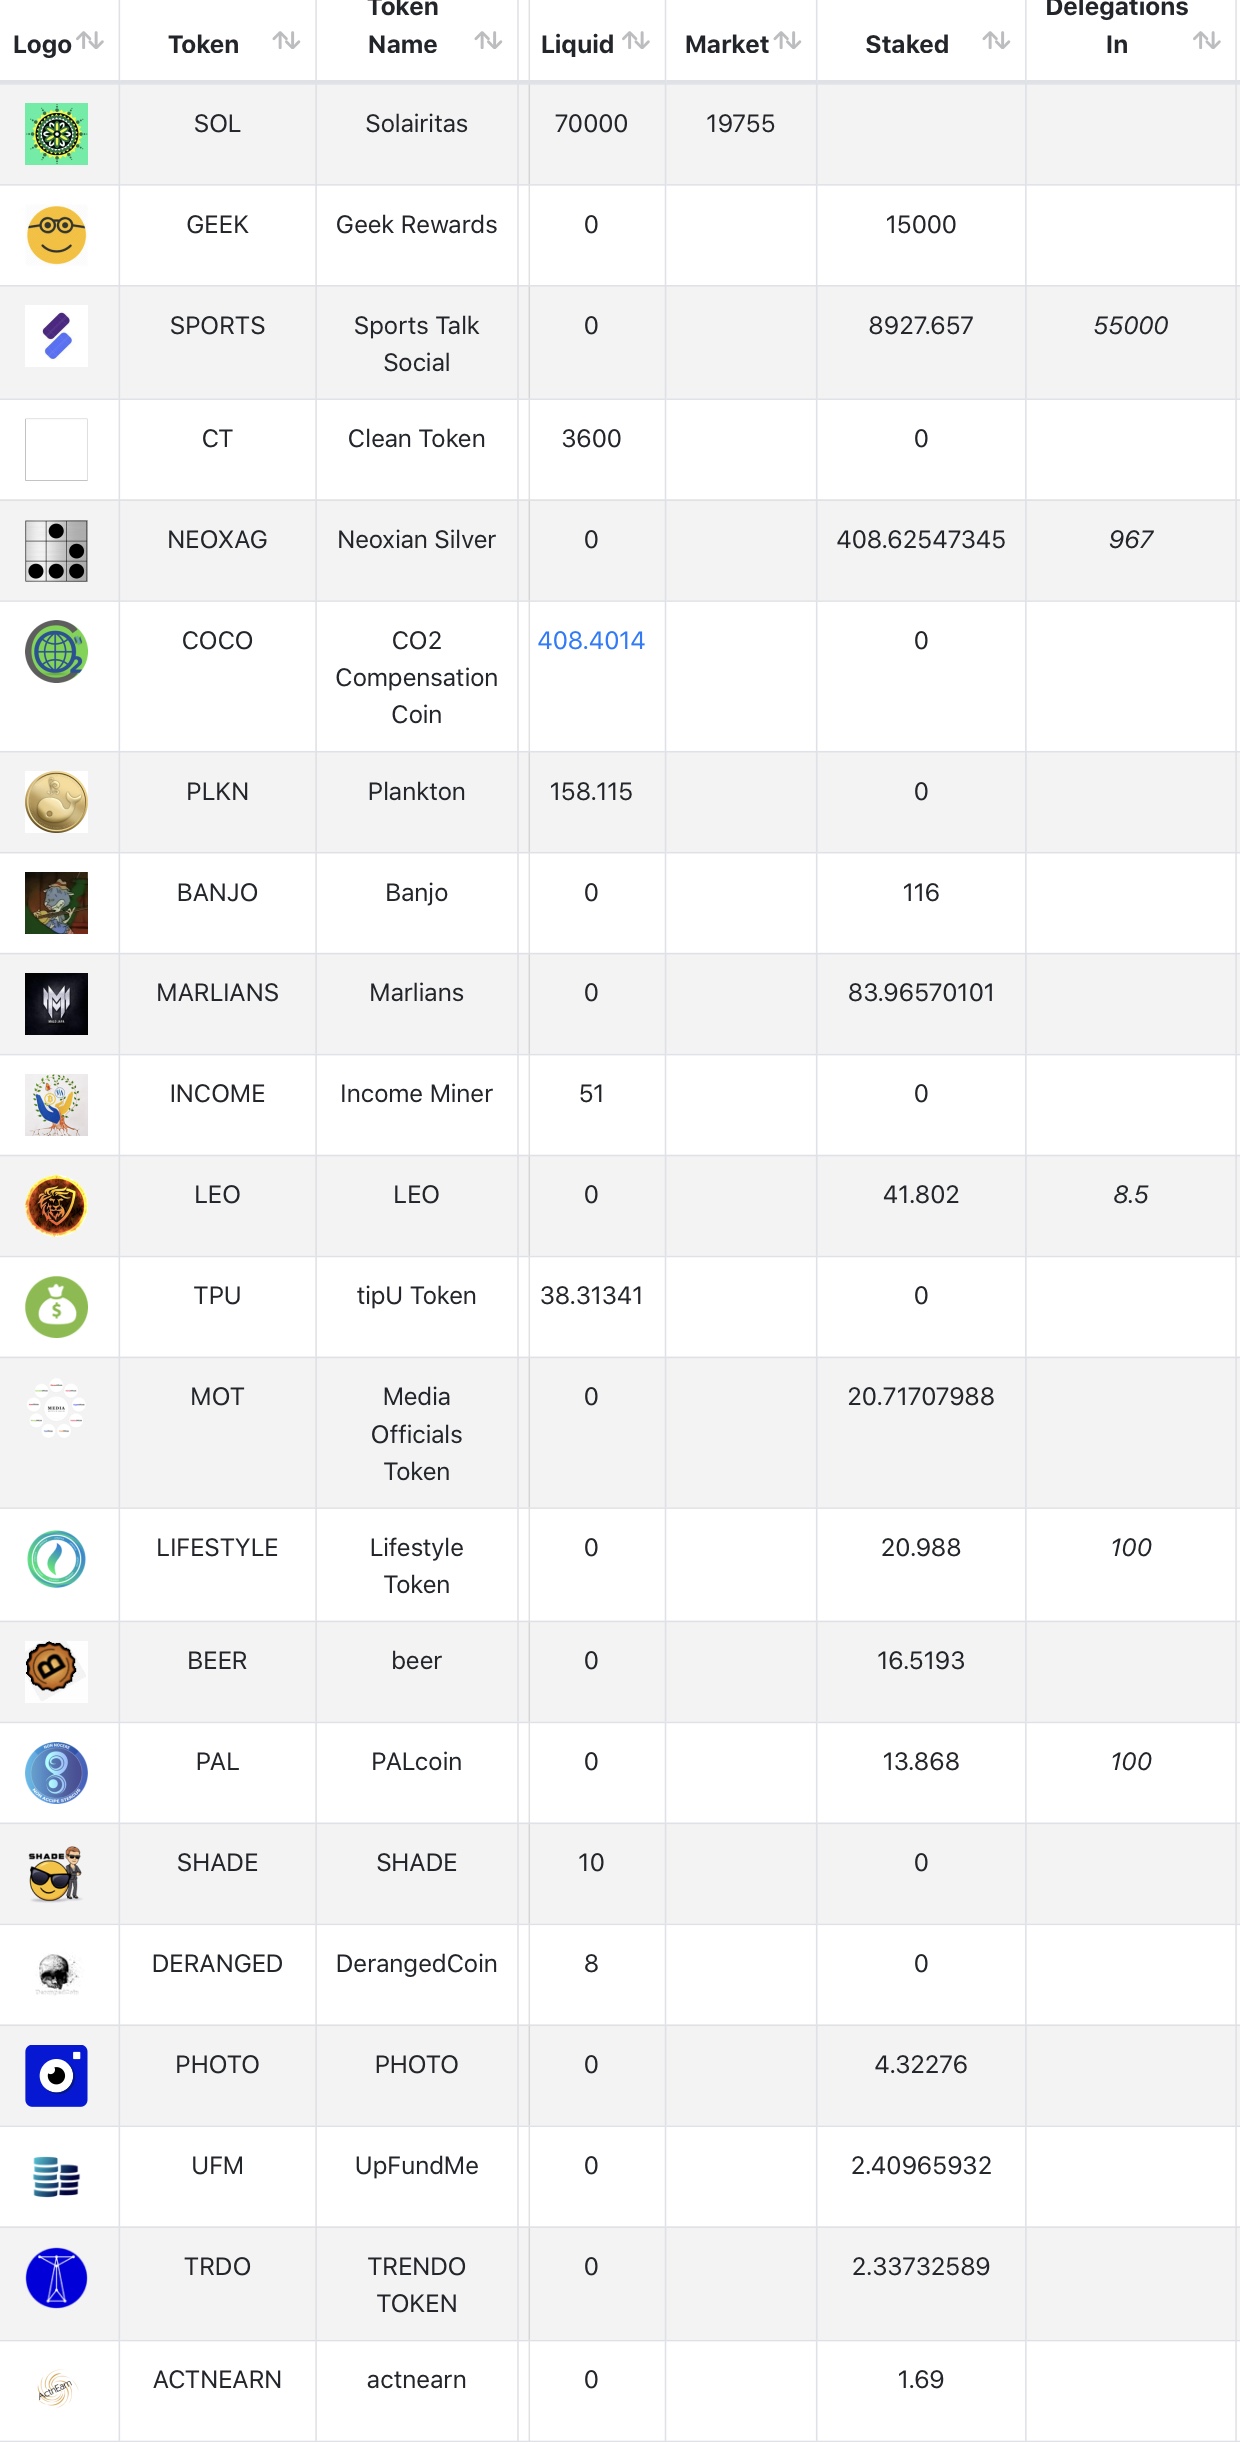1240x2442 pixels.
Task: Sort by Market column arrows
Action: click(x=788, y=41)
